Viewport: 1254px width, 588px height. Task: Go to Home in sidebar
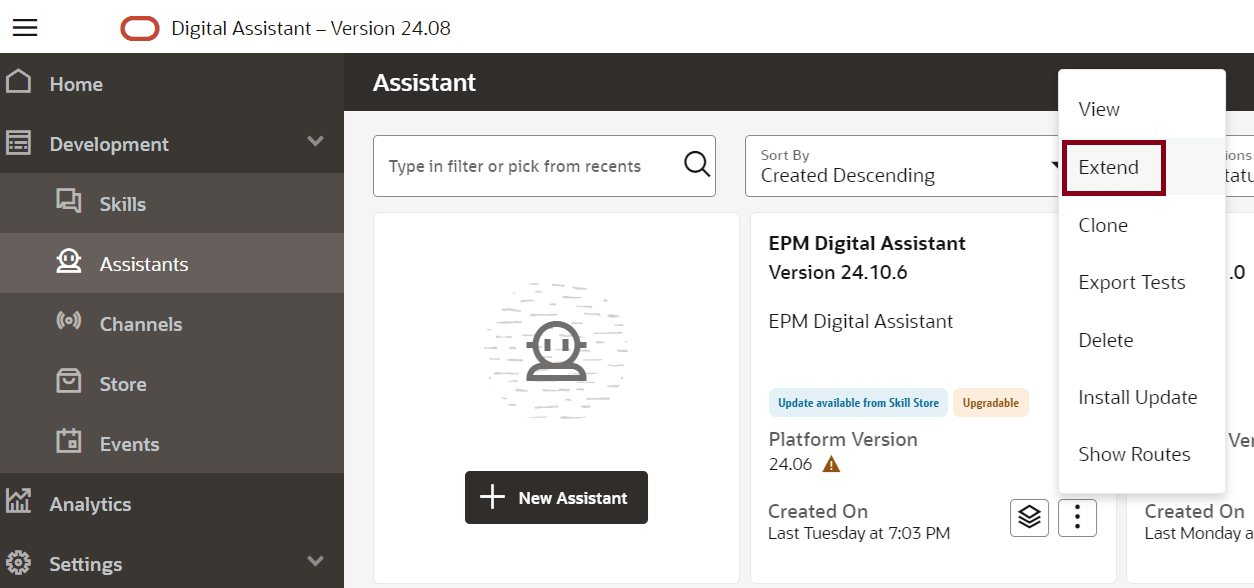point(76,84)
